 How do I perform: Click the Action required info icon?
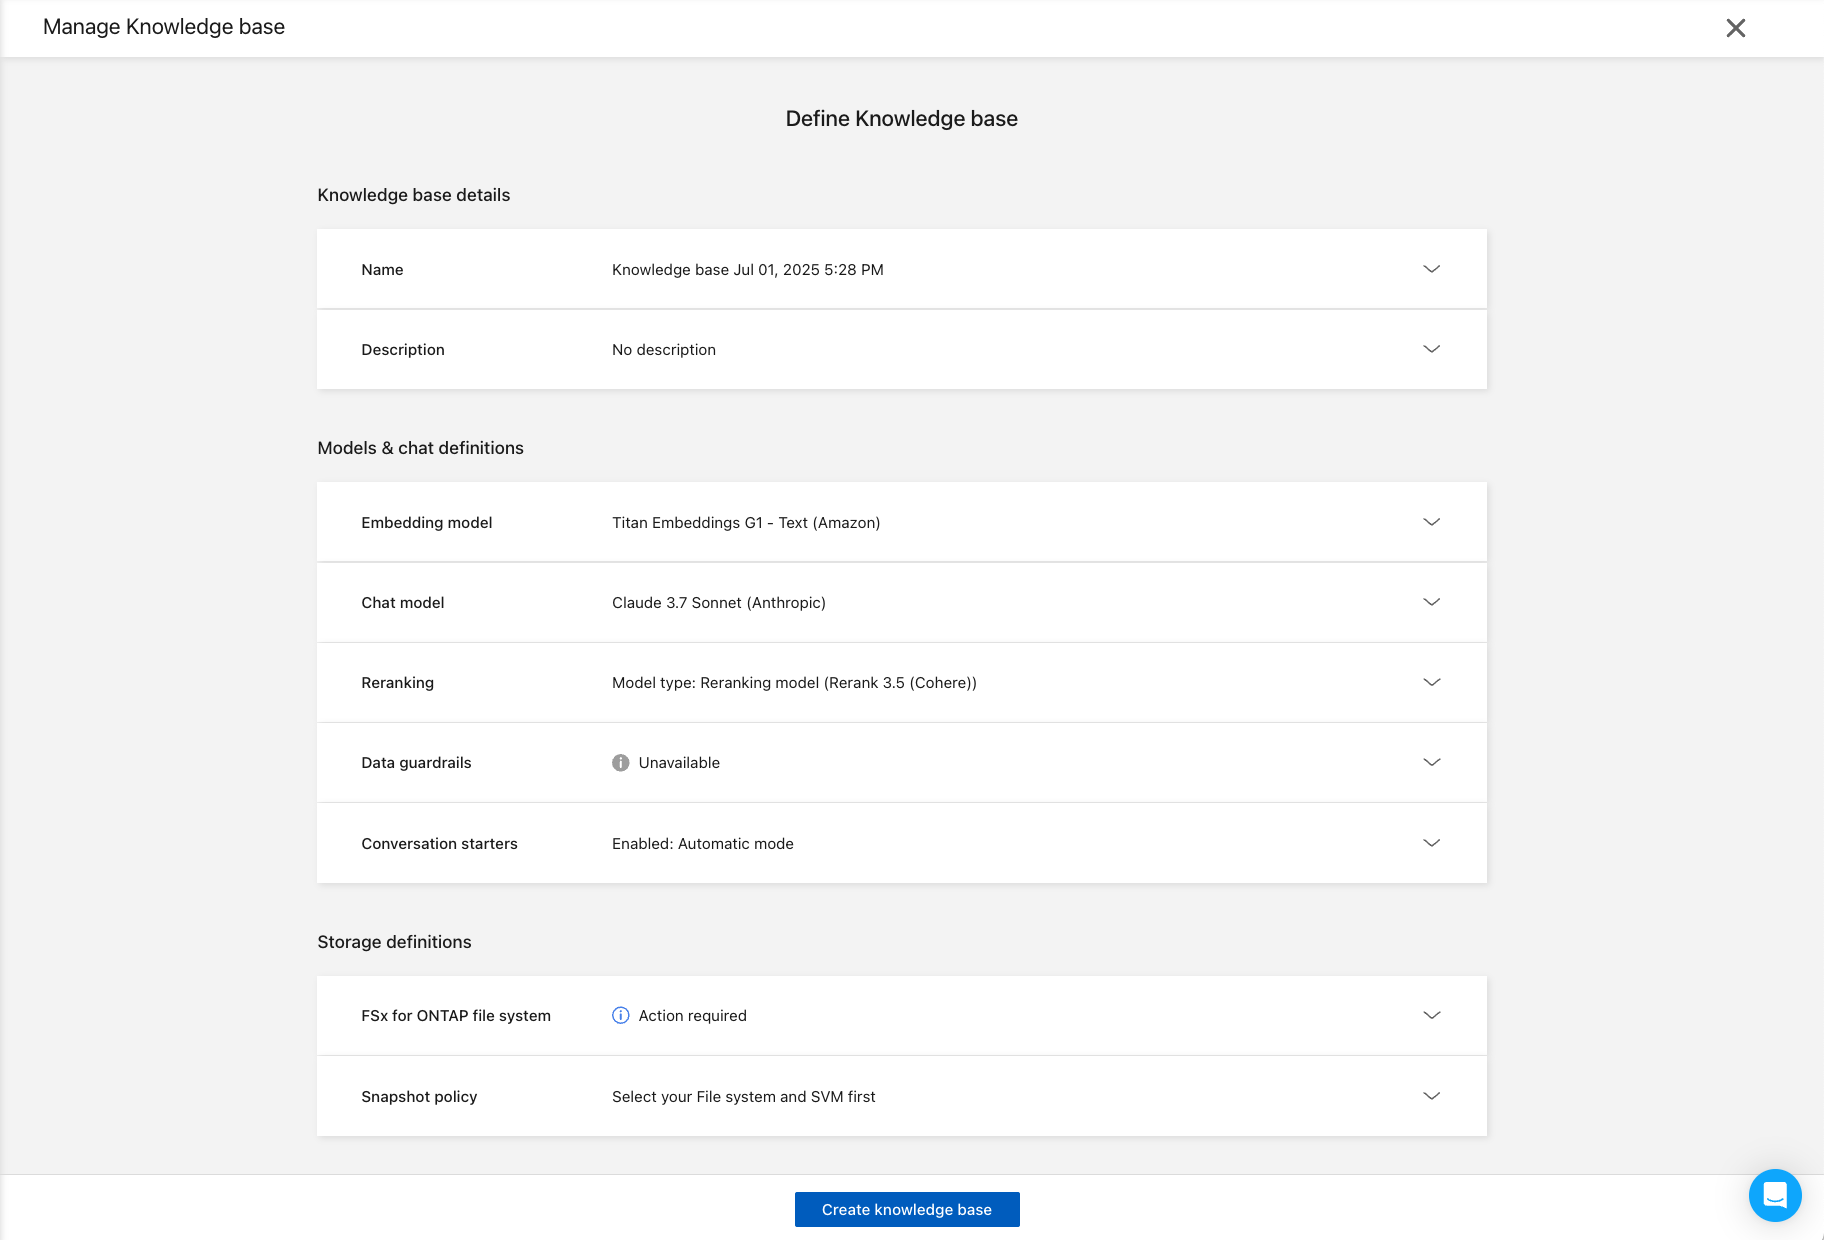(621, 1016)
